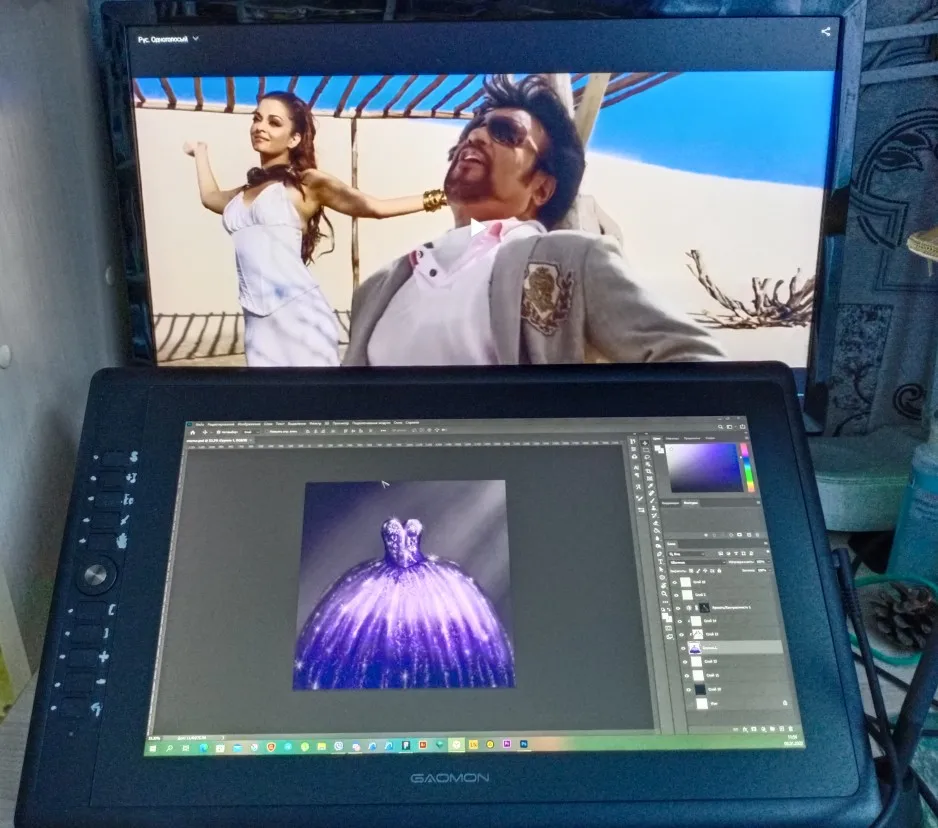Create a new layer with plus icon
Screen dimensions: 938x828
pos(781,729)
